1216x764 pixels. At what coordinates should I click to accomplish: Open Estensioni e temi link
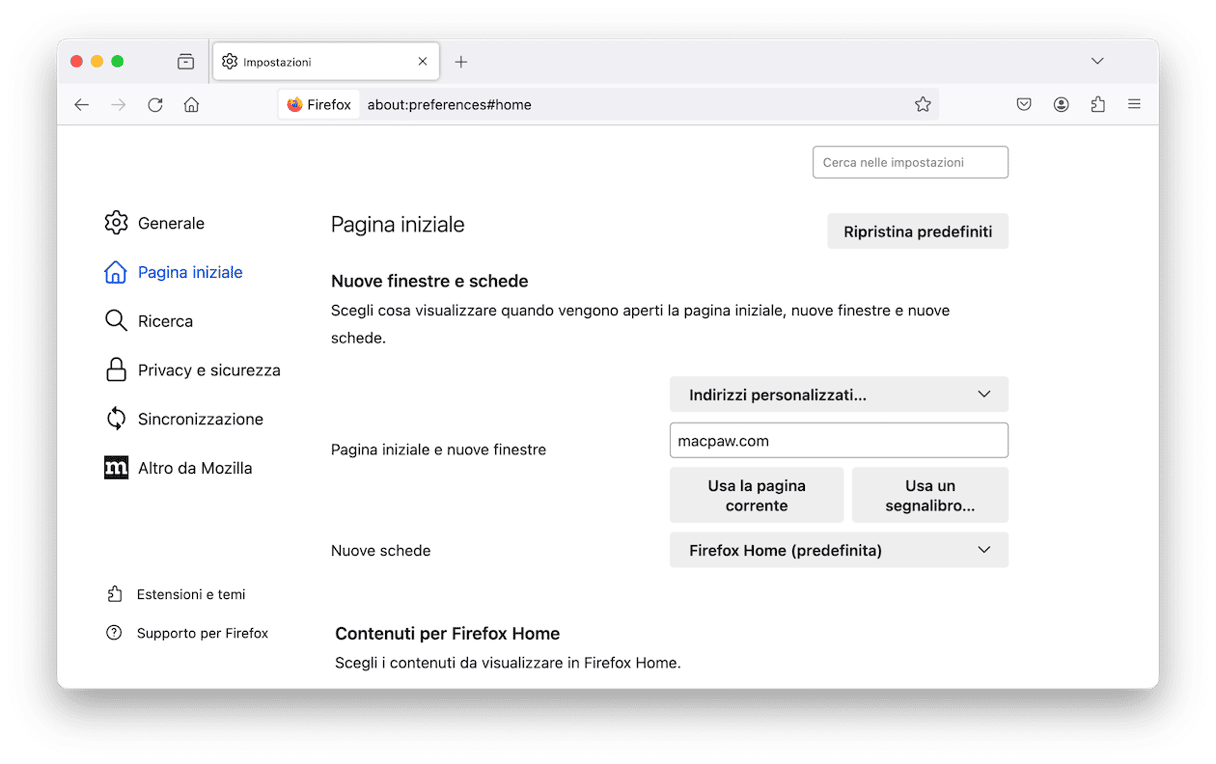pos(176,594)
